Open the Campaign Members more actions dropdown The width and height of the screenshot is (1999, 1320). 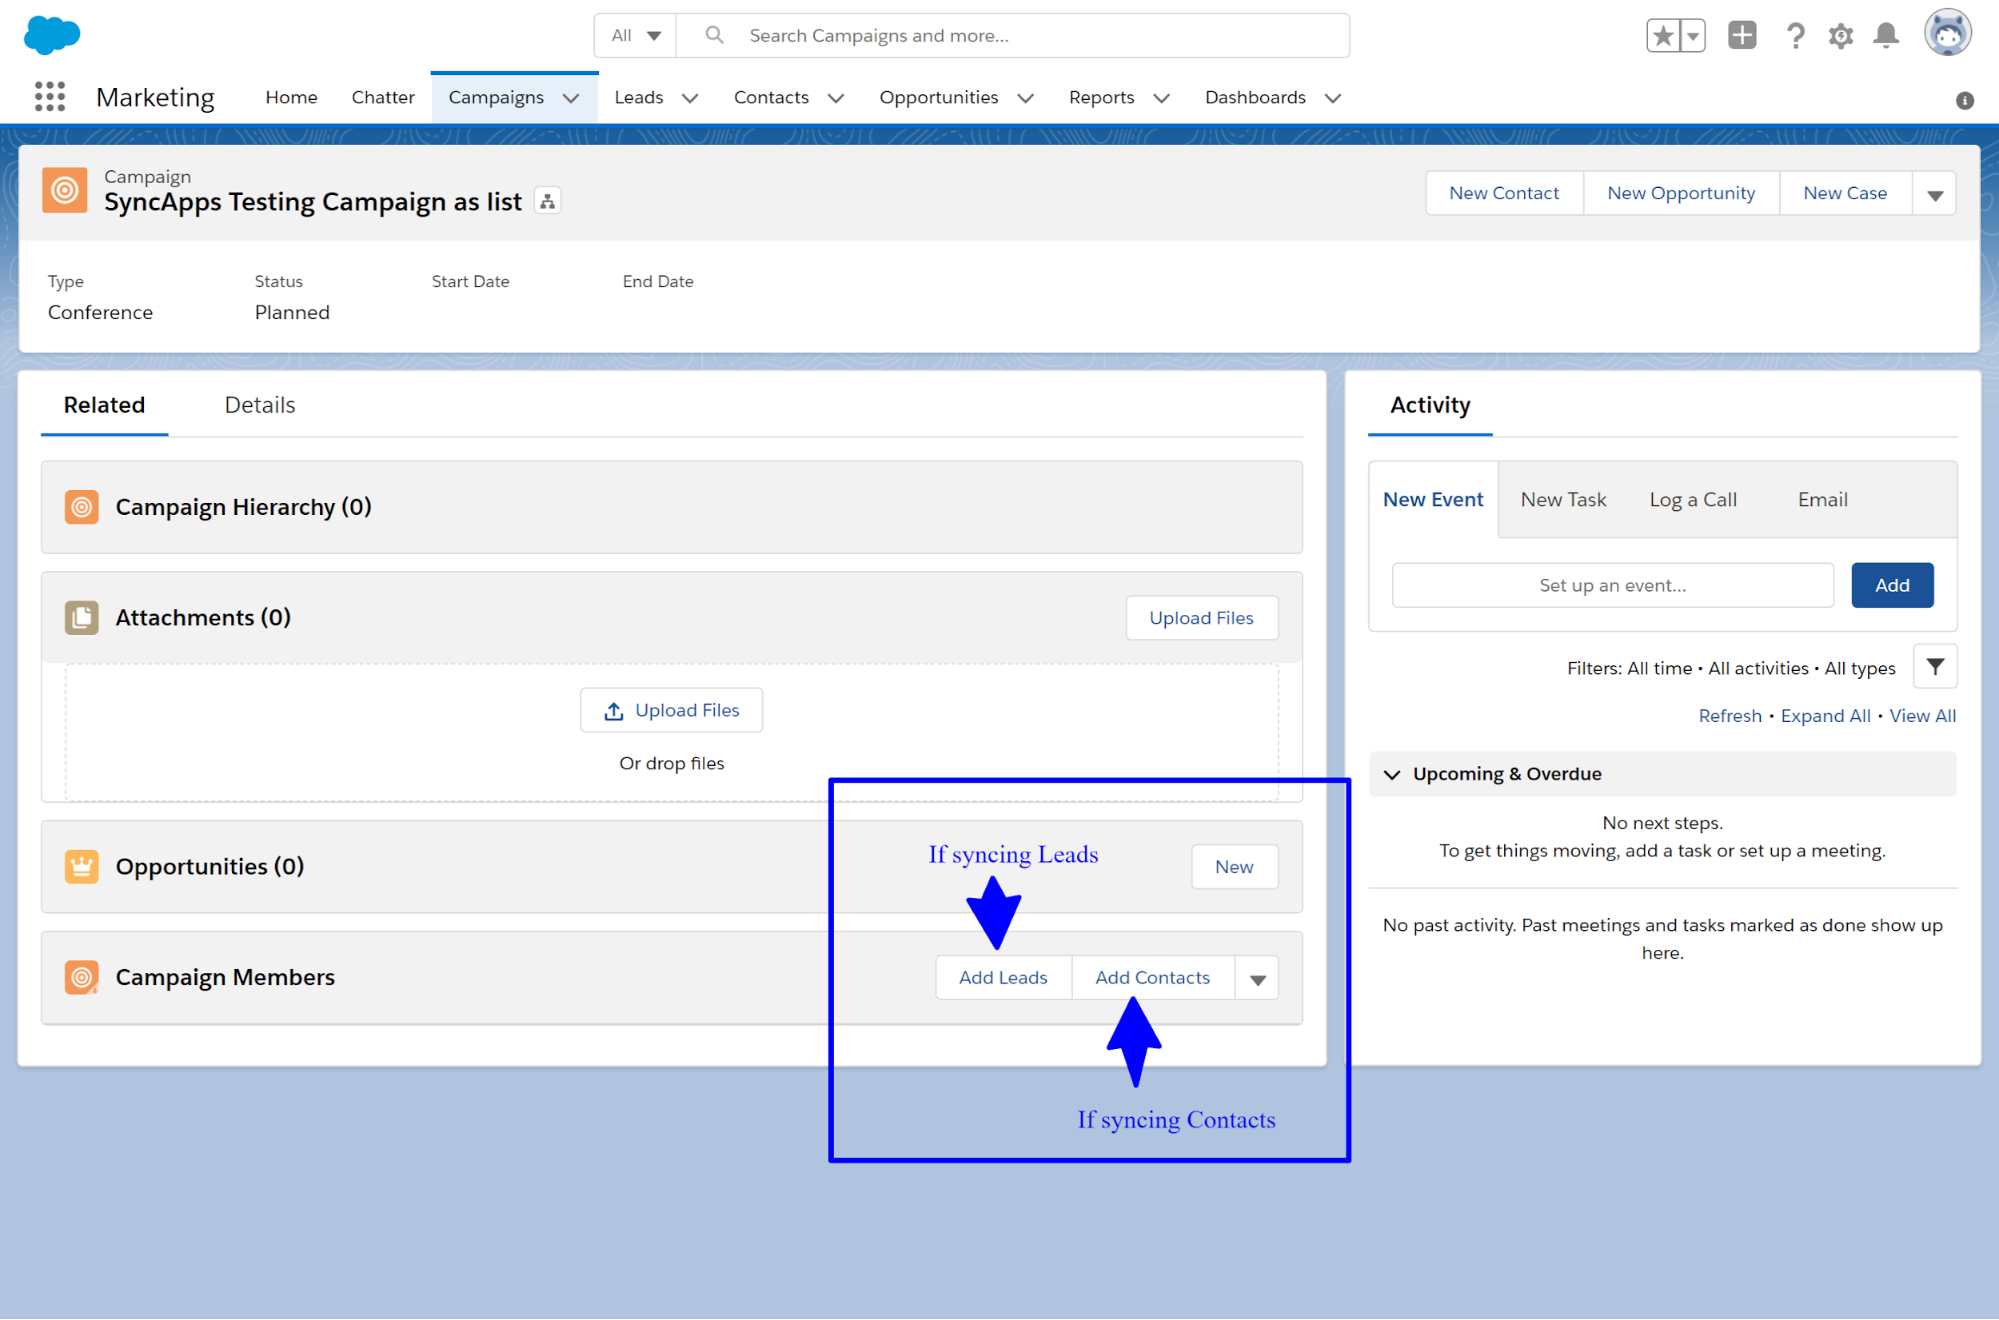(1257, 978)
